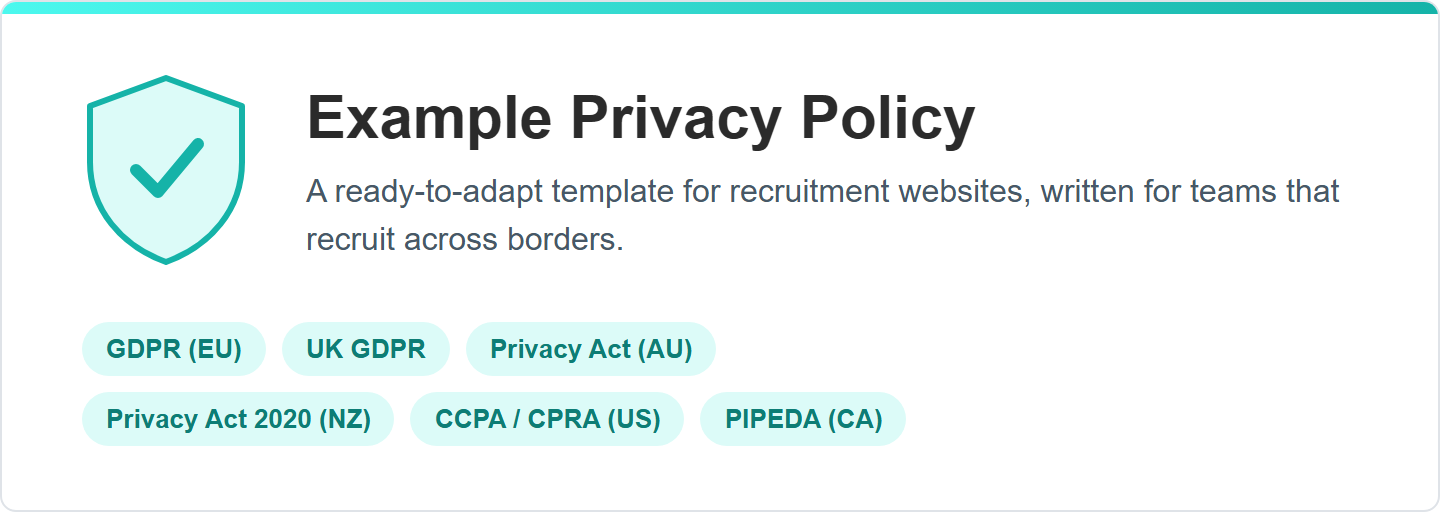
Task: Pick the CCPA / CPRA (US) tag
Action: click(547, 419)
